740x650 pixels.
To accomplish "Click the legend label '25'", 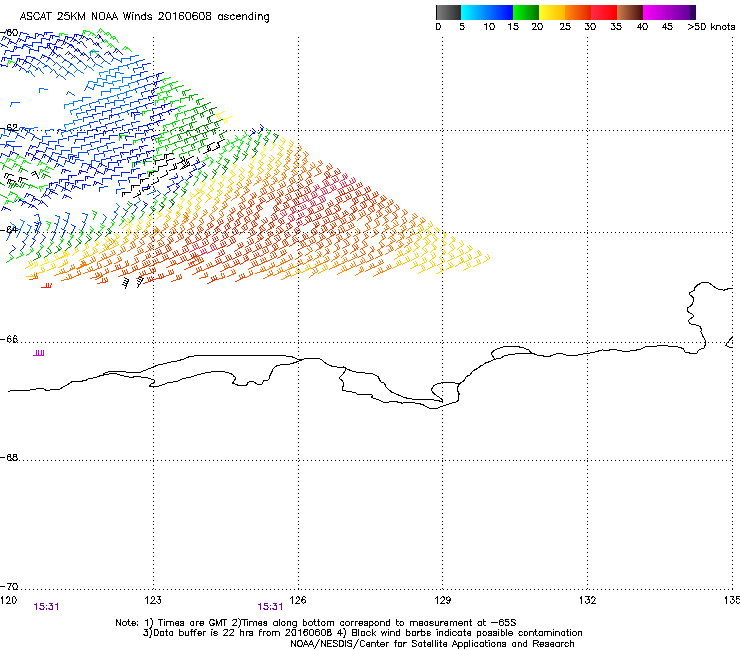I will [565, 27].
